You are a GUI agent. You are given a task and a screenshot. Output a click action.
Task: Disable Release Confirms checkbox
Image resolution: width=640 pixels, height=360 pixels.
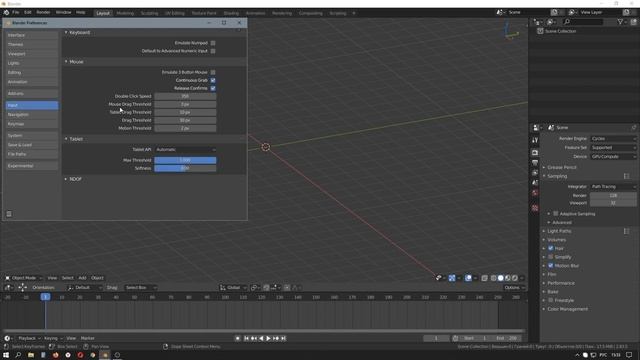click(x=213, y=88)
